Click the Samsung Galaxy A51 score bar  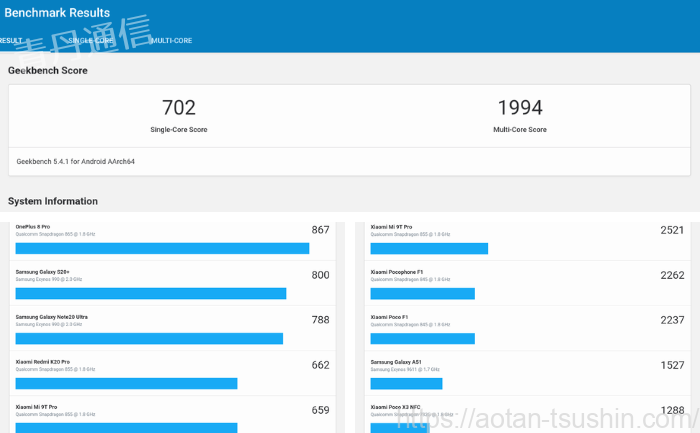point(406,383)
